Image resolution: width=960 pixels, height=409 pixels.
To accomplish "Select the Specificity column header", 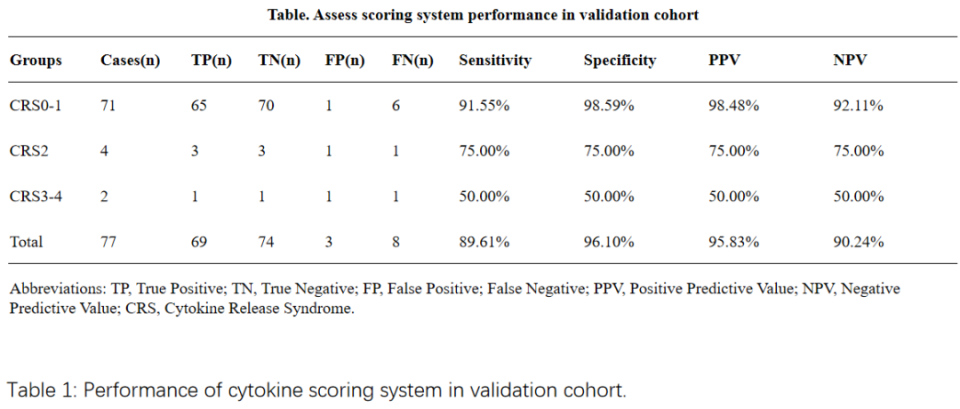I will click(x=620, y=61).
